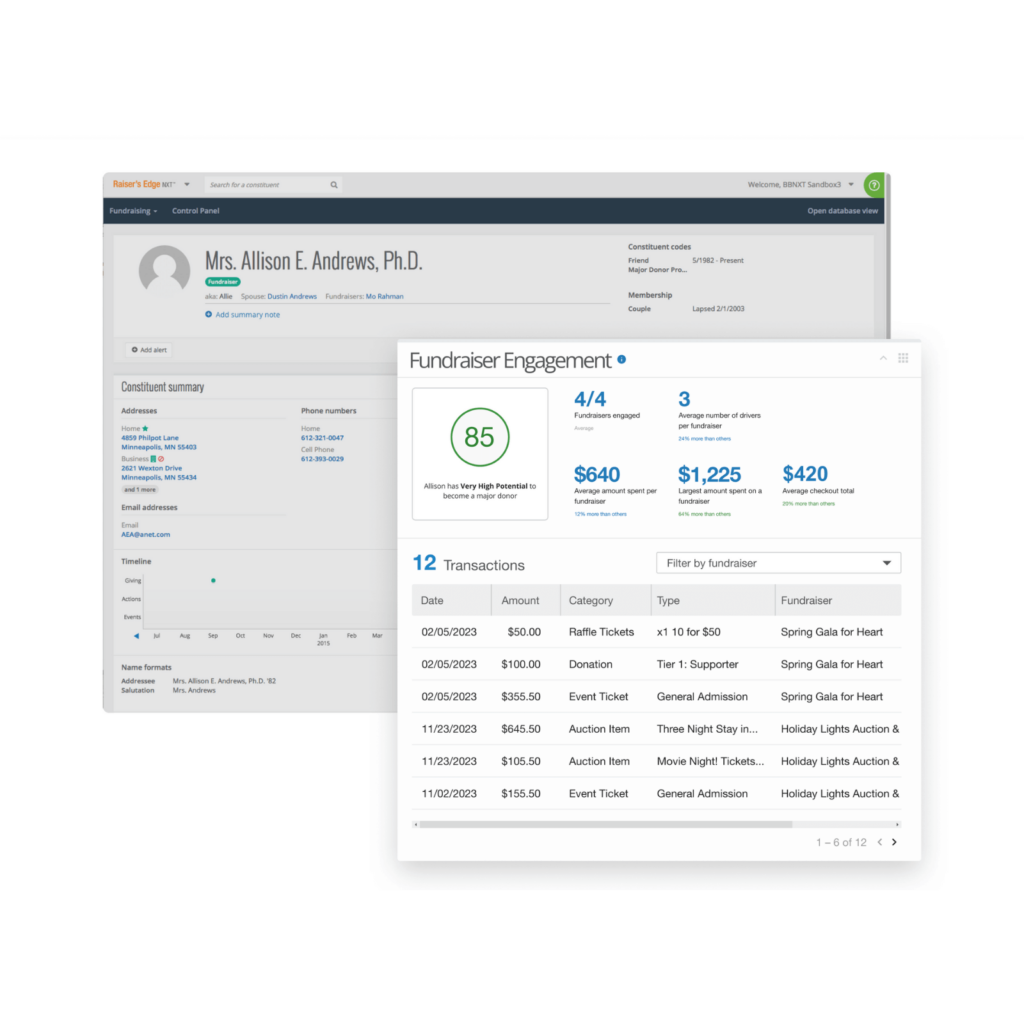Click the panel grid drag handle icon

pyautogui.click(x=903, y=358)
